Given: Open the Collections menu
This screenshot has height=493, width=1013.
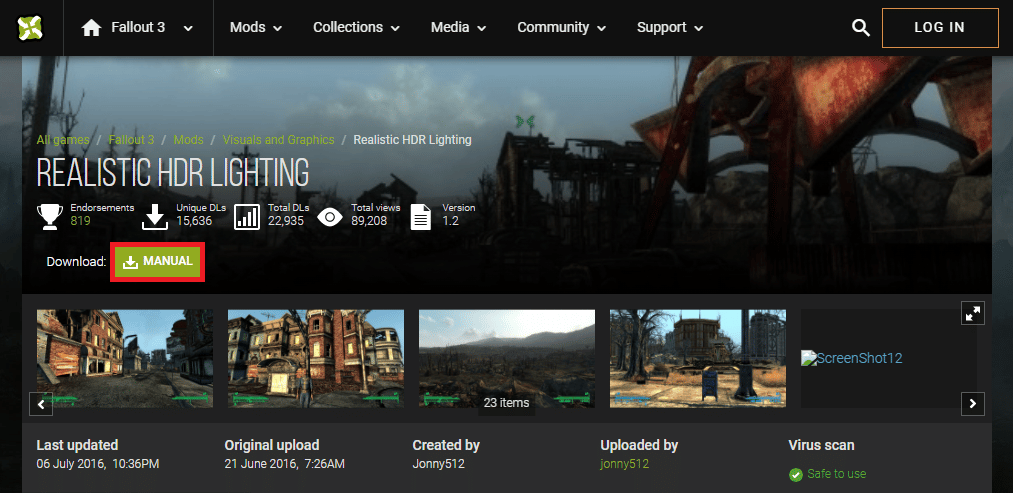Looking at the screenshot, I should [356, 28].
